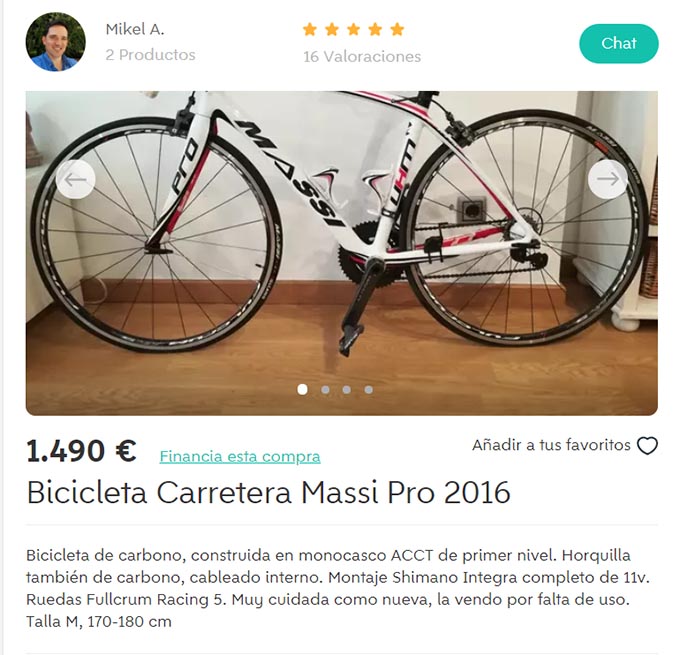This screenshot has height=655, width=680.
Task: Click the heart favorite icon
Action: point(647,446)
